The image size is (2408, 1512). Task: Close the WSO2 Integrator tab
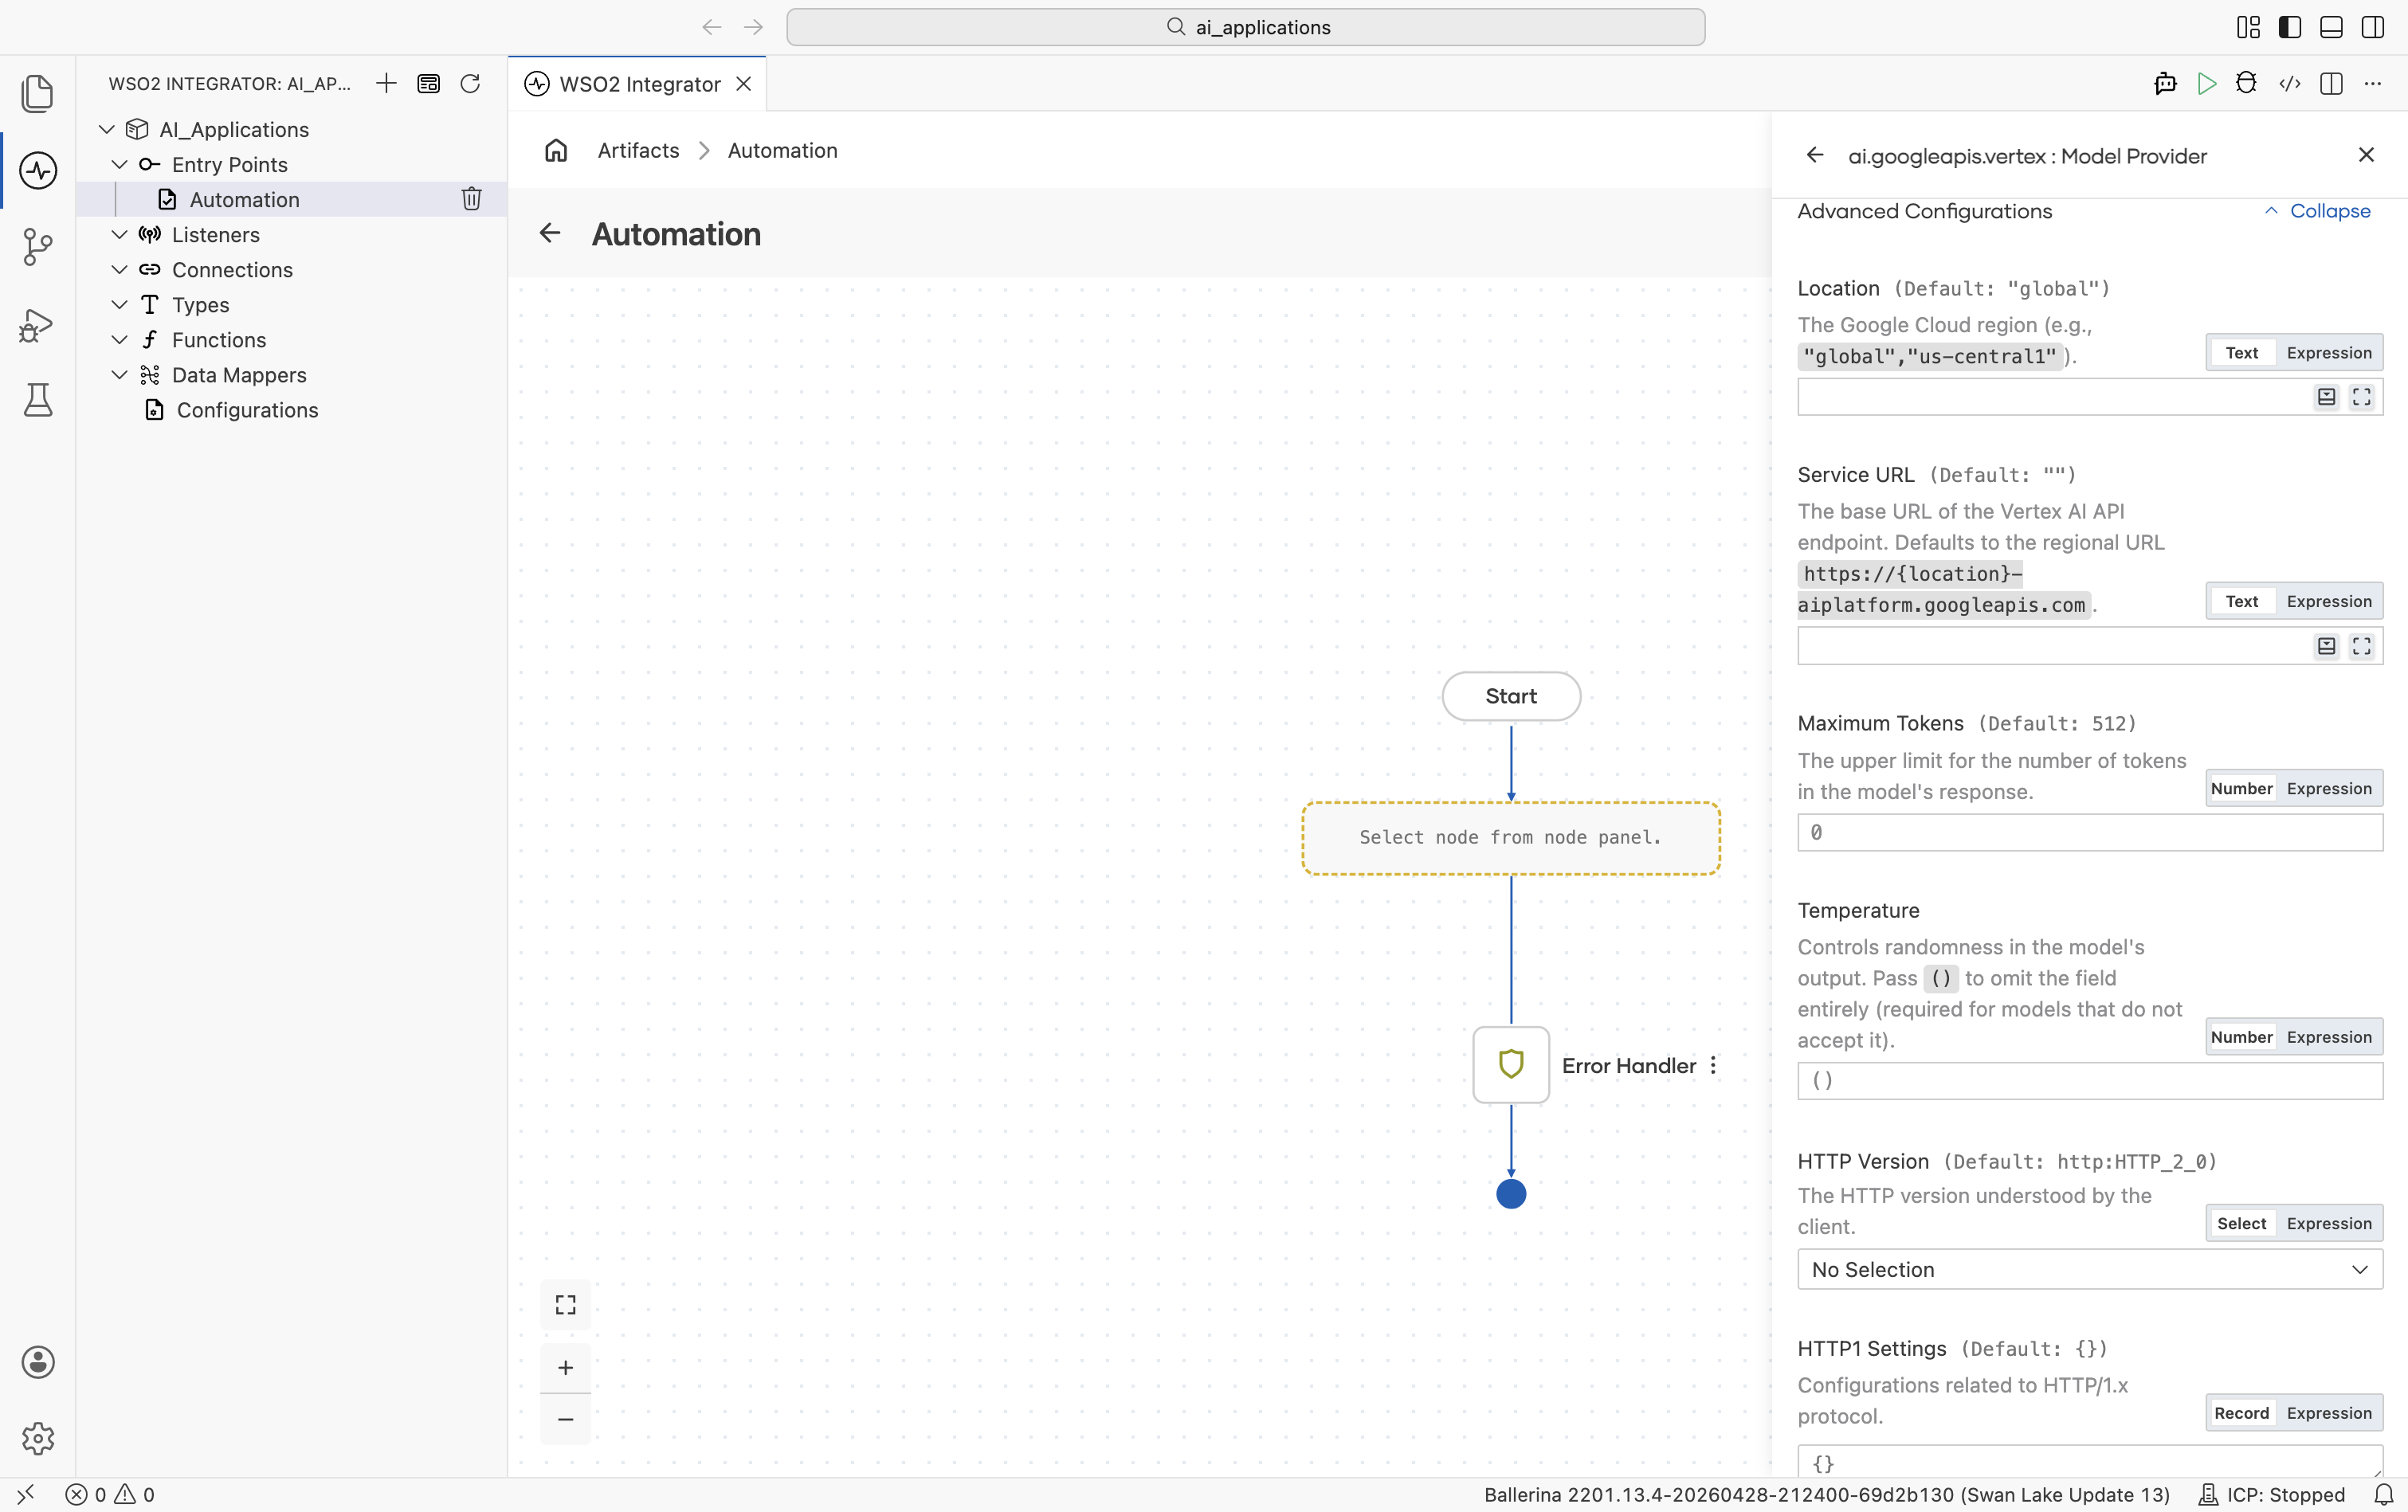tap(744, 84)
